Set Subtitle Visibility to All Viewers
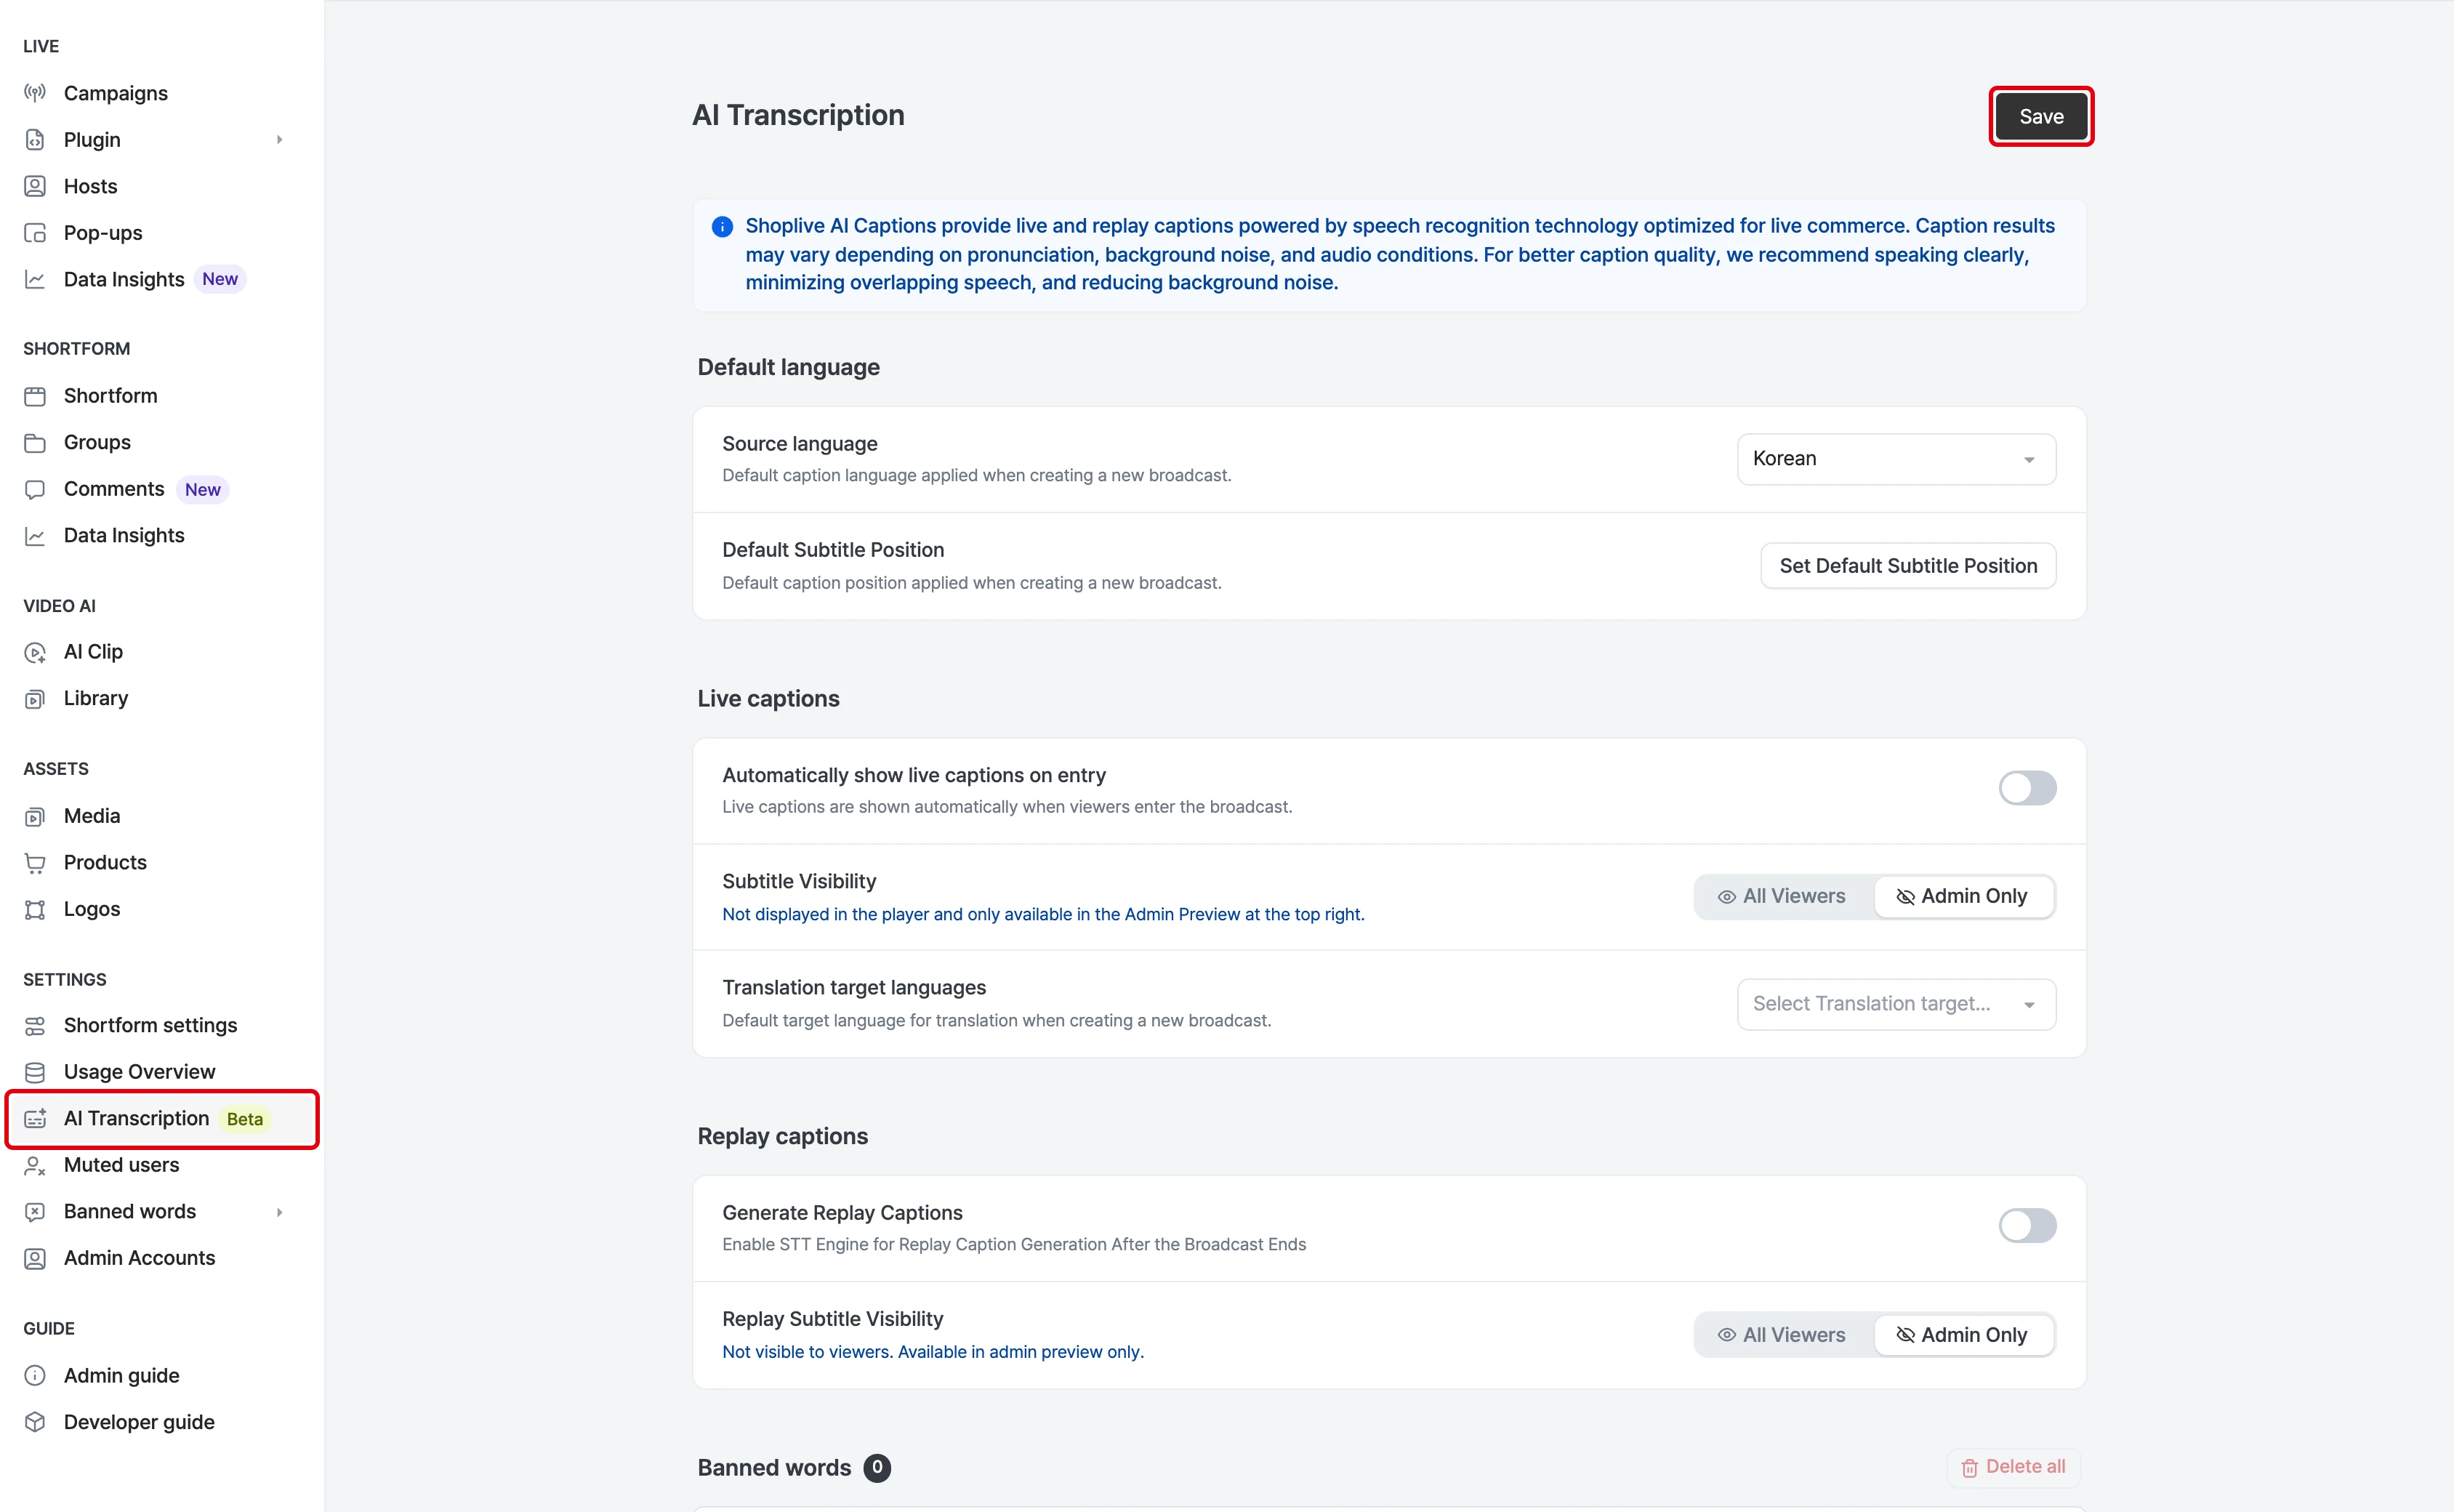Image resolution: width=2454 pixels, height=1512 pixels. pos(1782,897)
